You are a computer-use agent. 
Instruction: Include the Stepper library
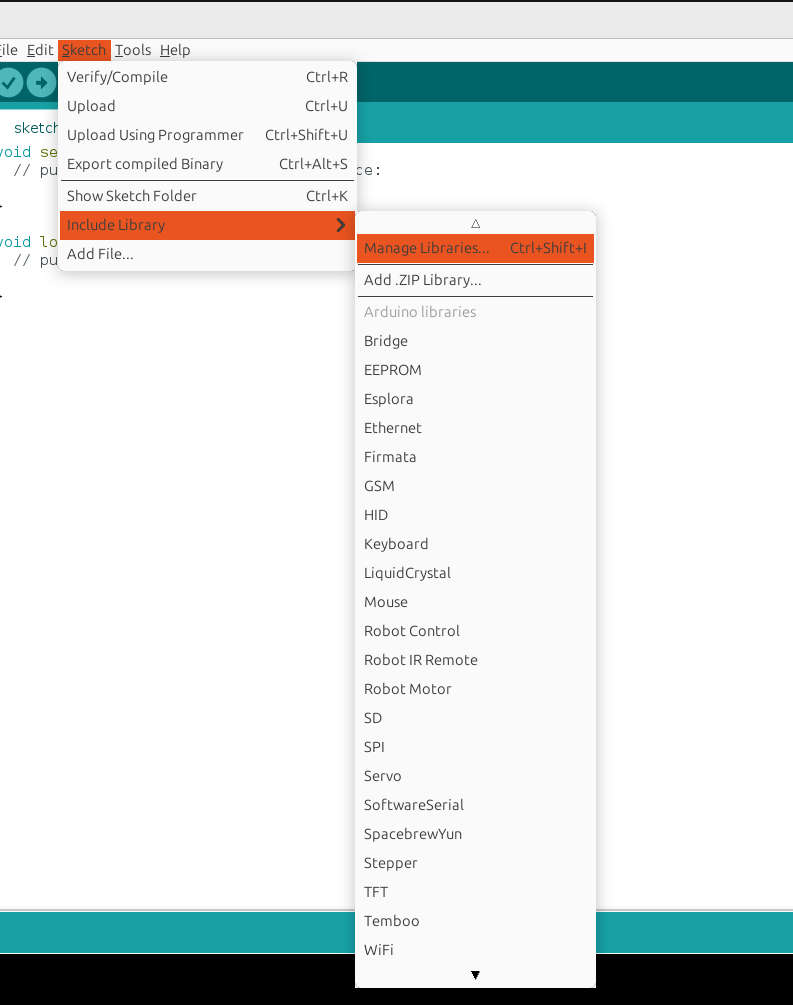475,863
